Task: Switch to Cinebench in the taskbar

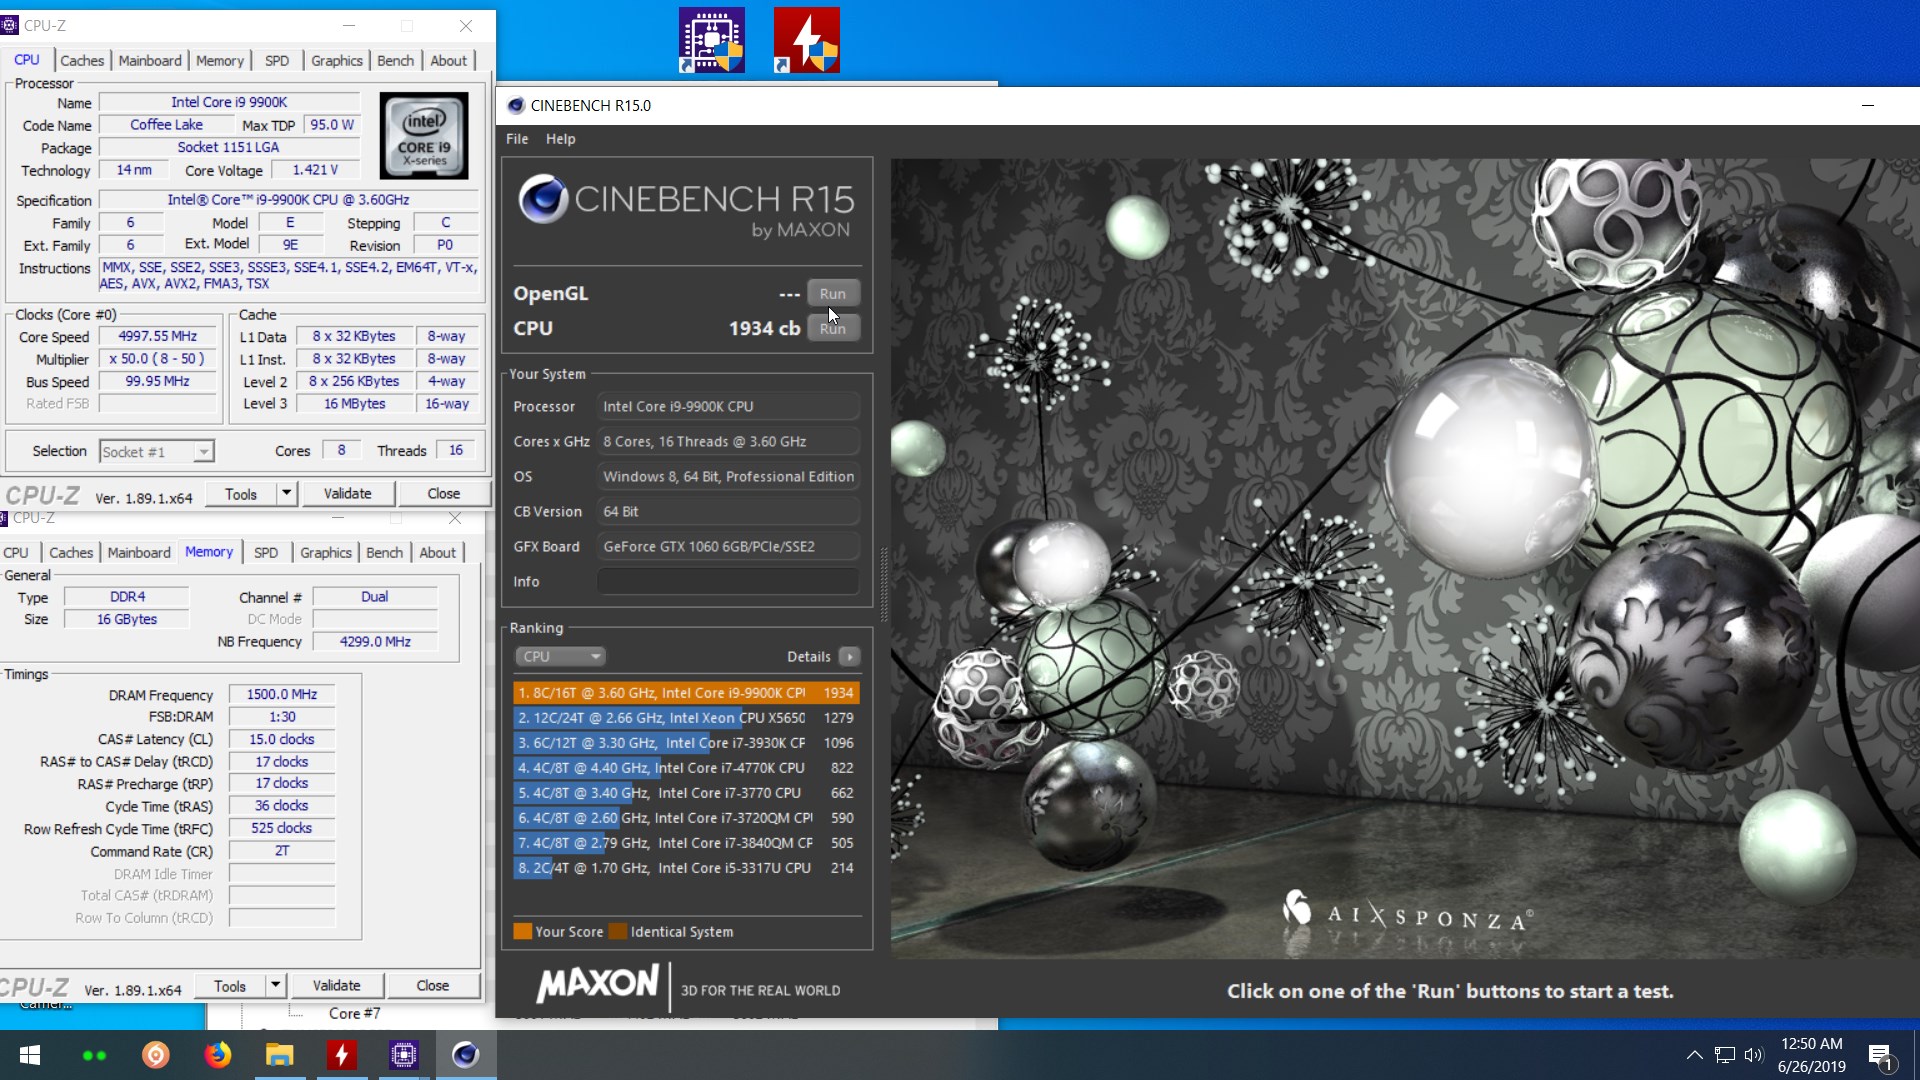Action: tap(466, 1055)
